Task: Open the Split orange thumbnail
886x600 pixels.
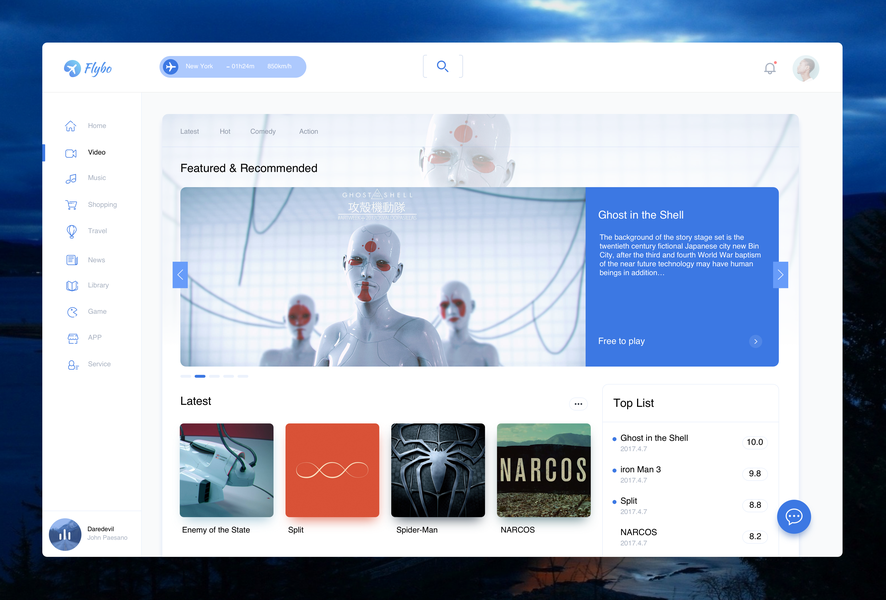Action: click(332, 470)
